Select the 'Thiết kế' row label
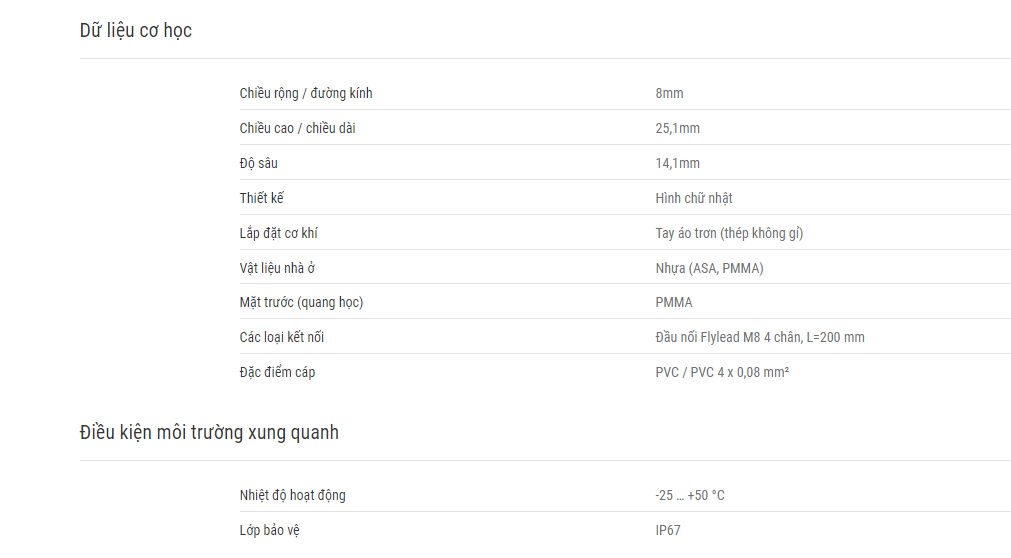Screen dimensions: 1011x558 pos(261,198)
